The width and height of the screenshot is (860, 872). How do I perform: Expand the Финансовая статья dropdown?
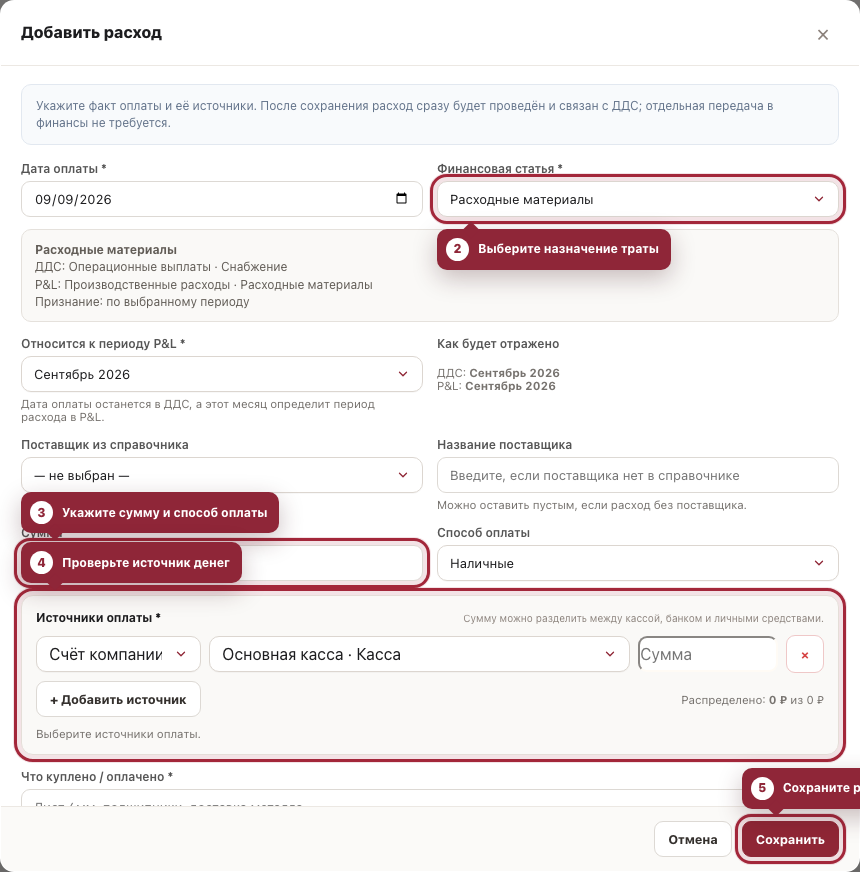tap(637, 199)
